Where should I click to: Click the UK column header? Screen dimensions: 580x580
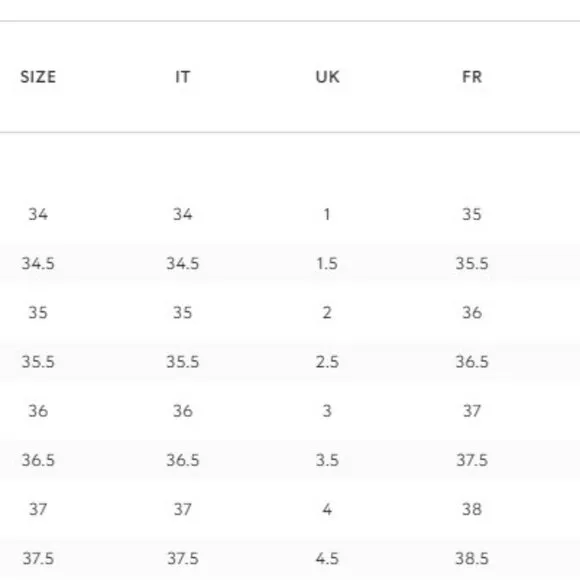point(327,77)
